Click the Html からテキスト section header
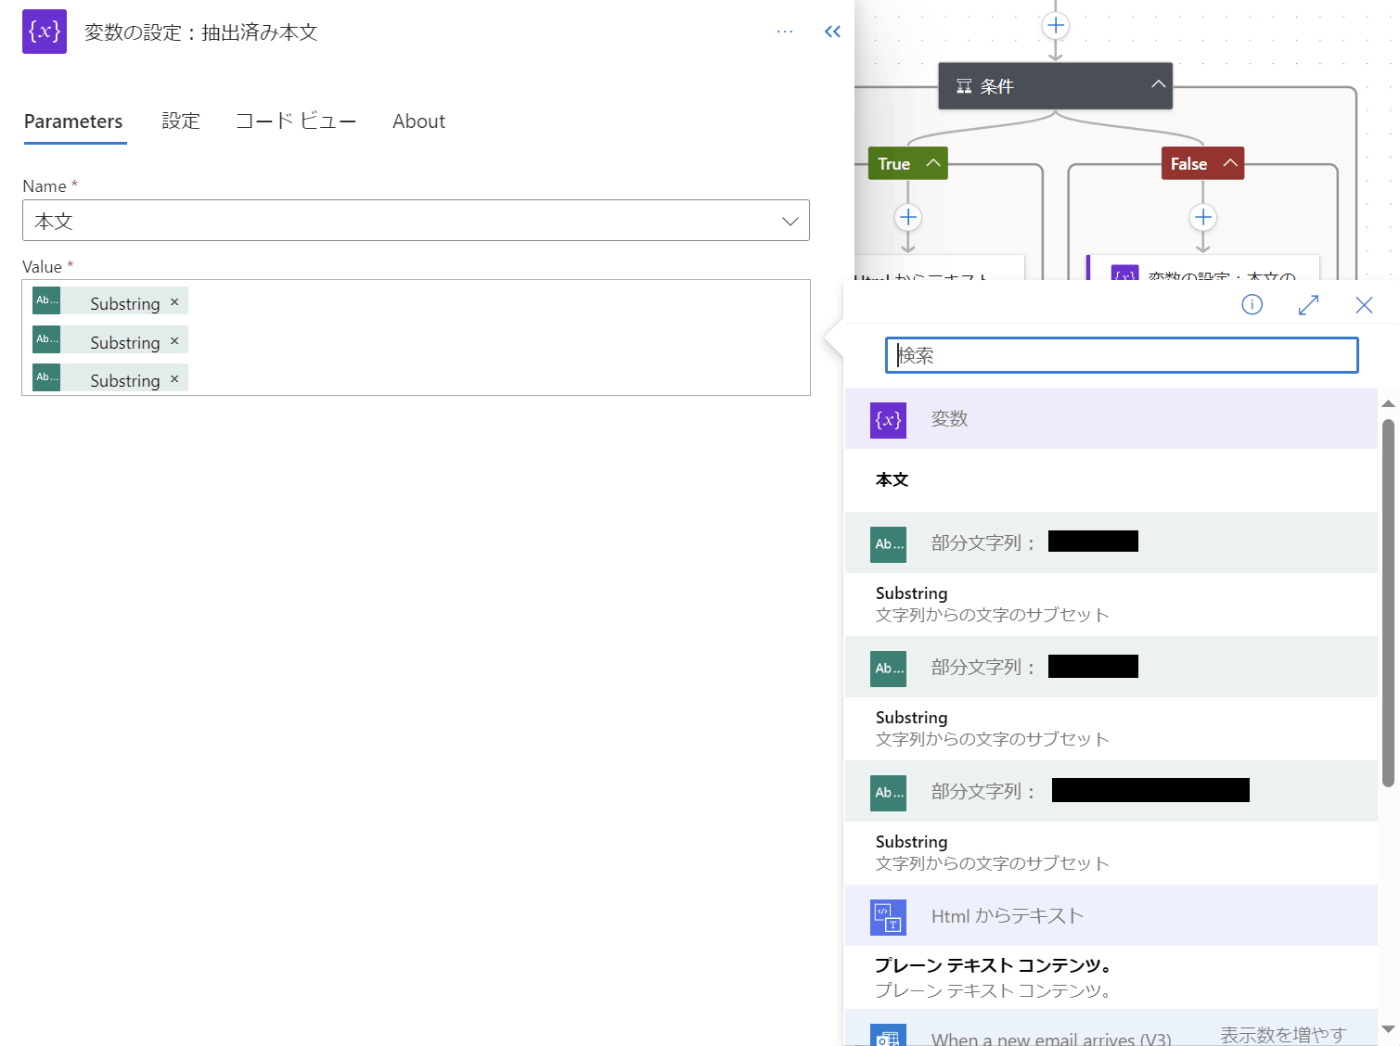1400x1046 pixels. [1111, 916]
